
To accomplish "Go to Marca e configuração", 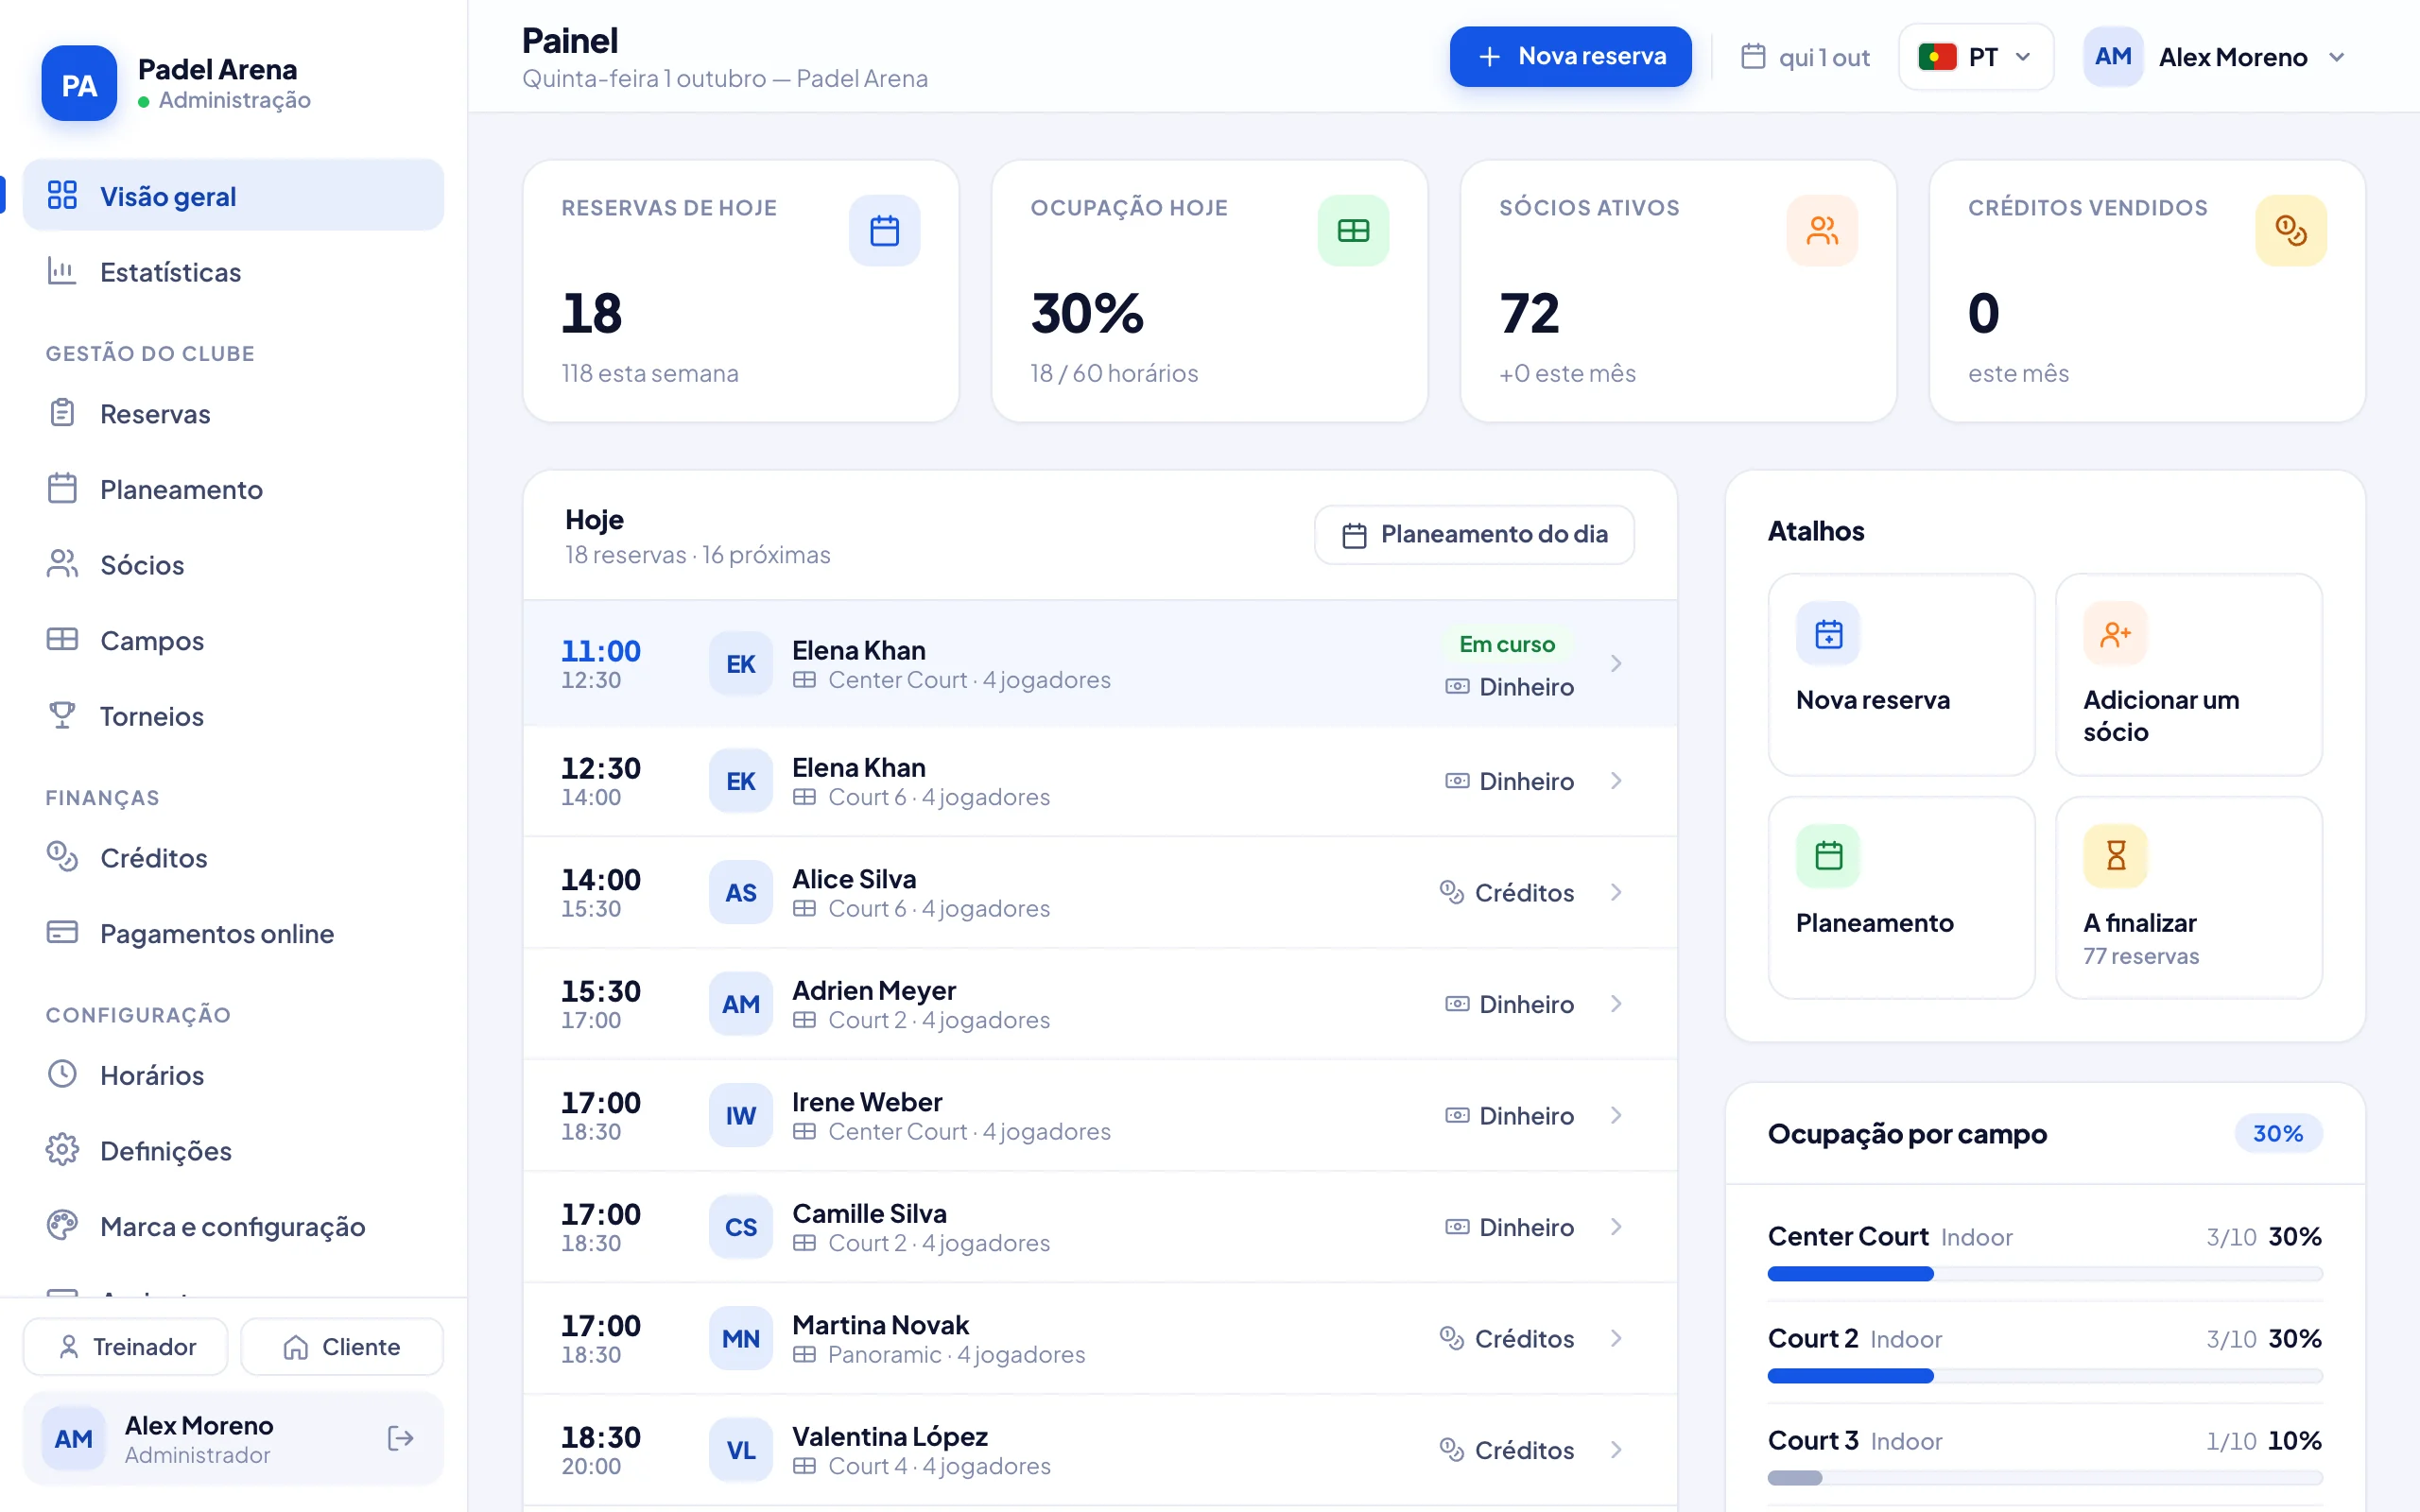I will point(233,1225).
